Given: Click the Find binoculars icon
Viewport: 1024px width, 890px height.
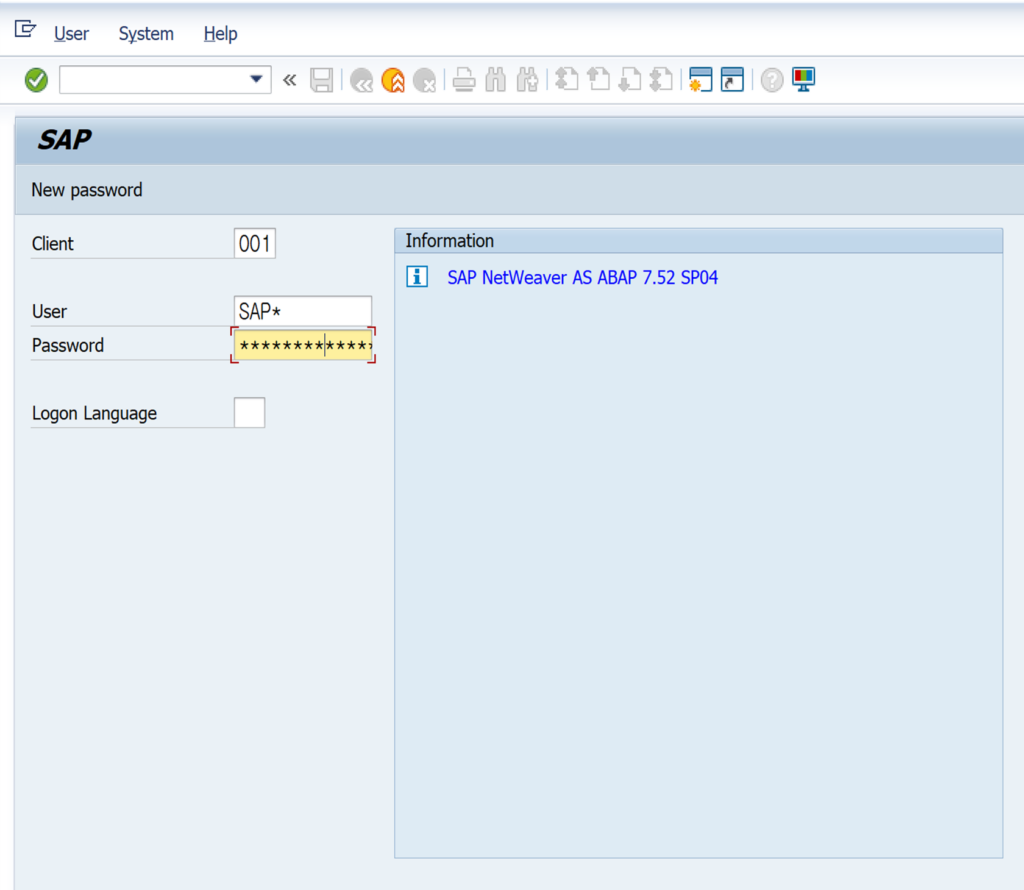Looking at the screenshot, I should tap(496, 80).
